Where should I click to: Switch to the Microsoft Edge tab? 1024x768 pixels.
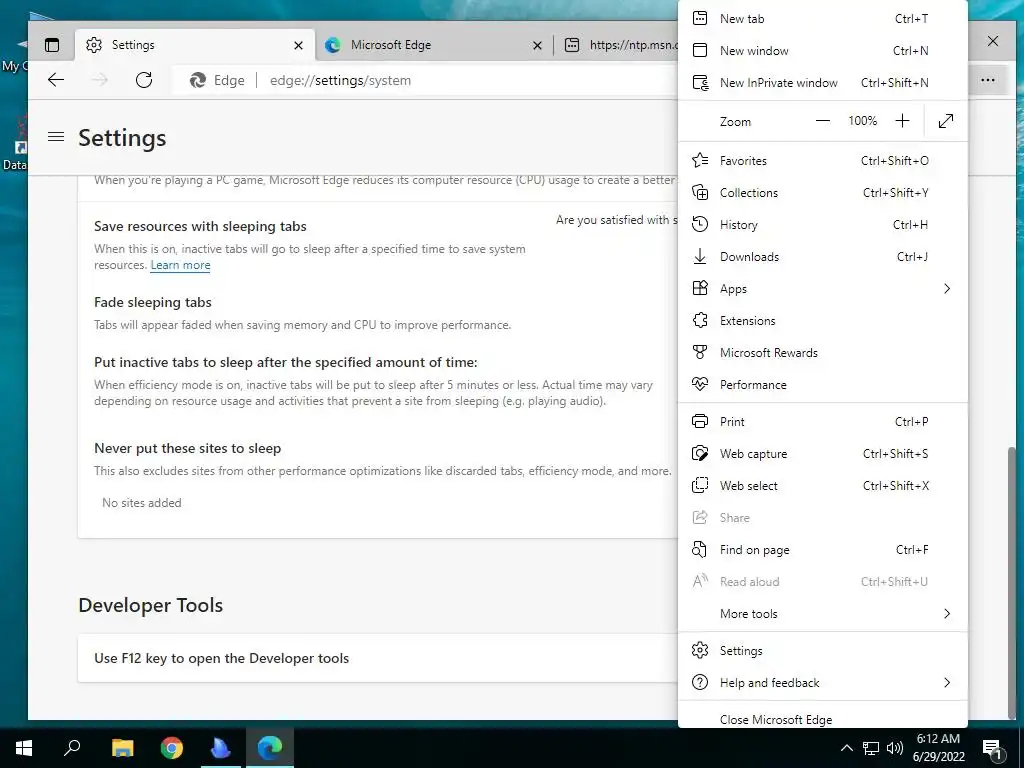(434, 45)
